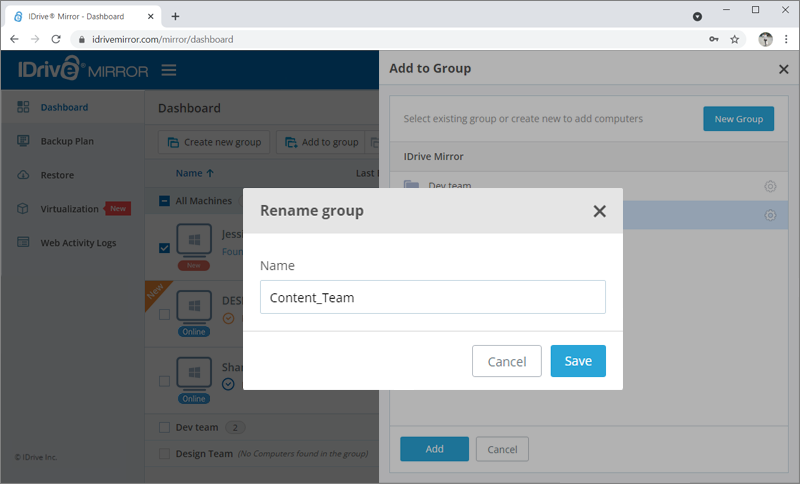Open Backup Plan in sidebar
The width and height of the screenshot is (800, 484).
point(67,141)
